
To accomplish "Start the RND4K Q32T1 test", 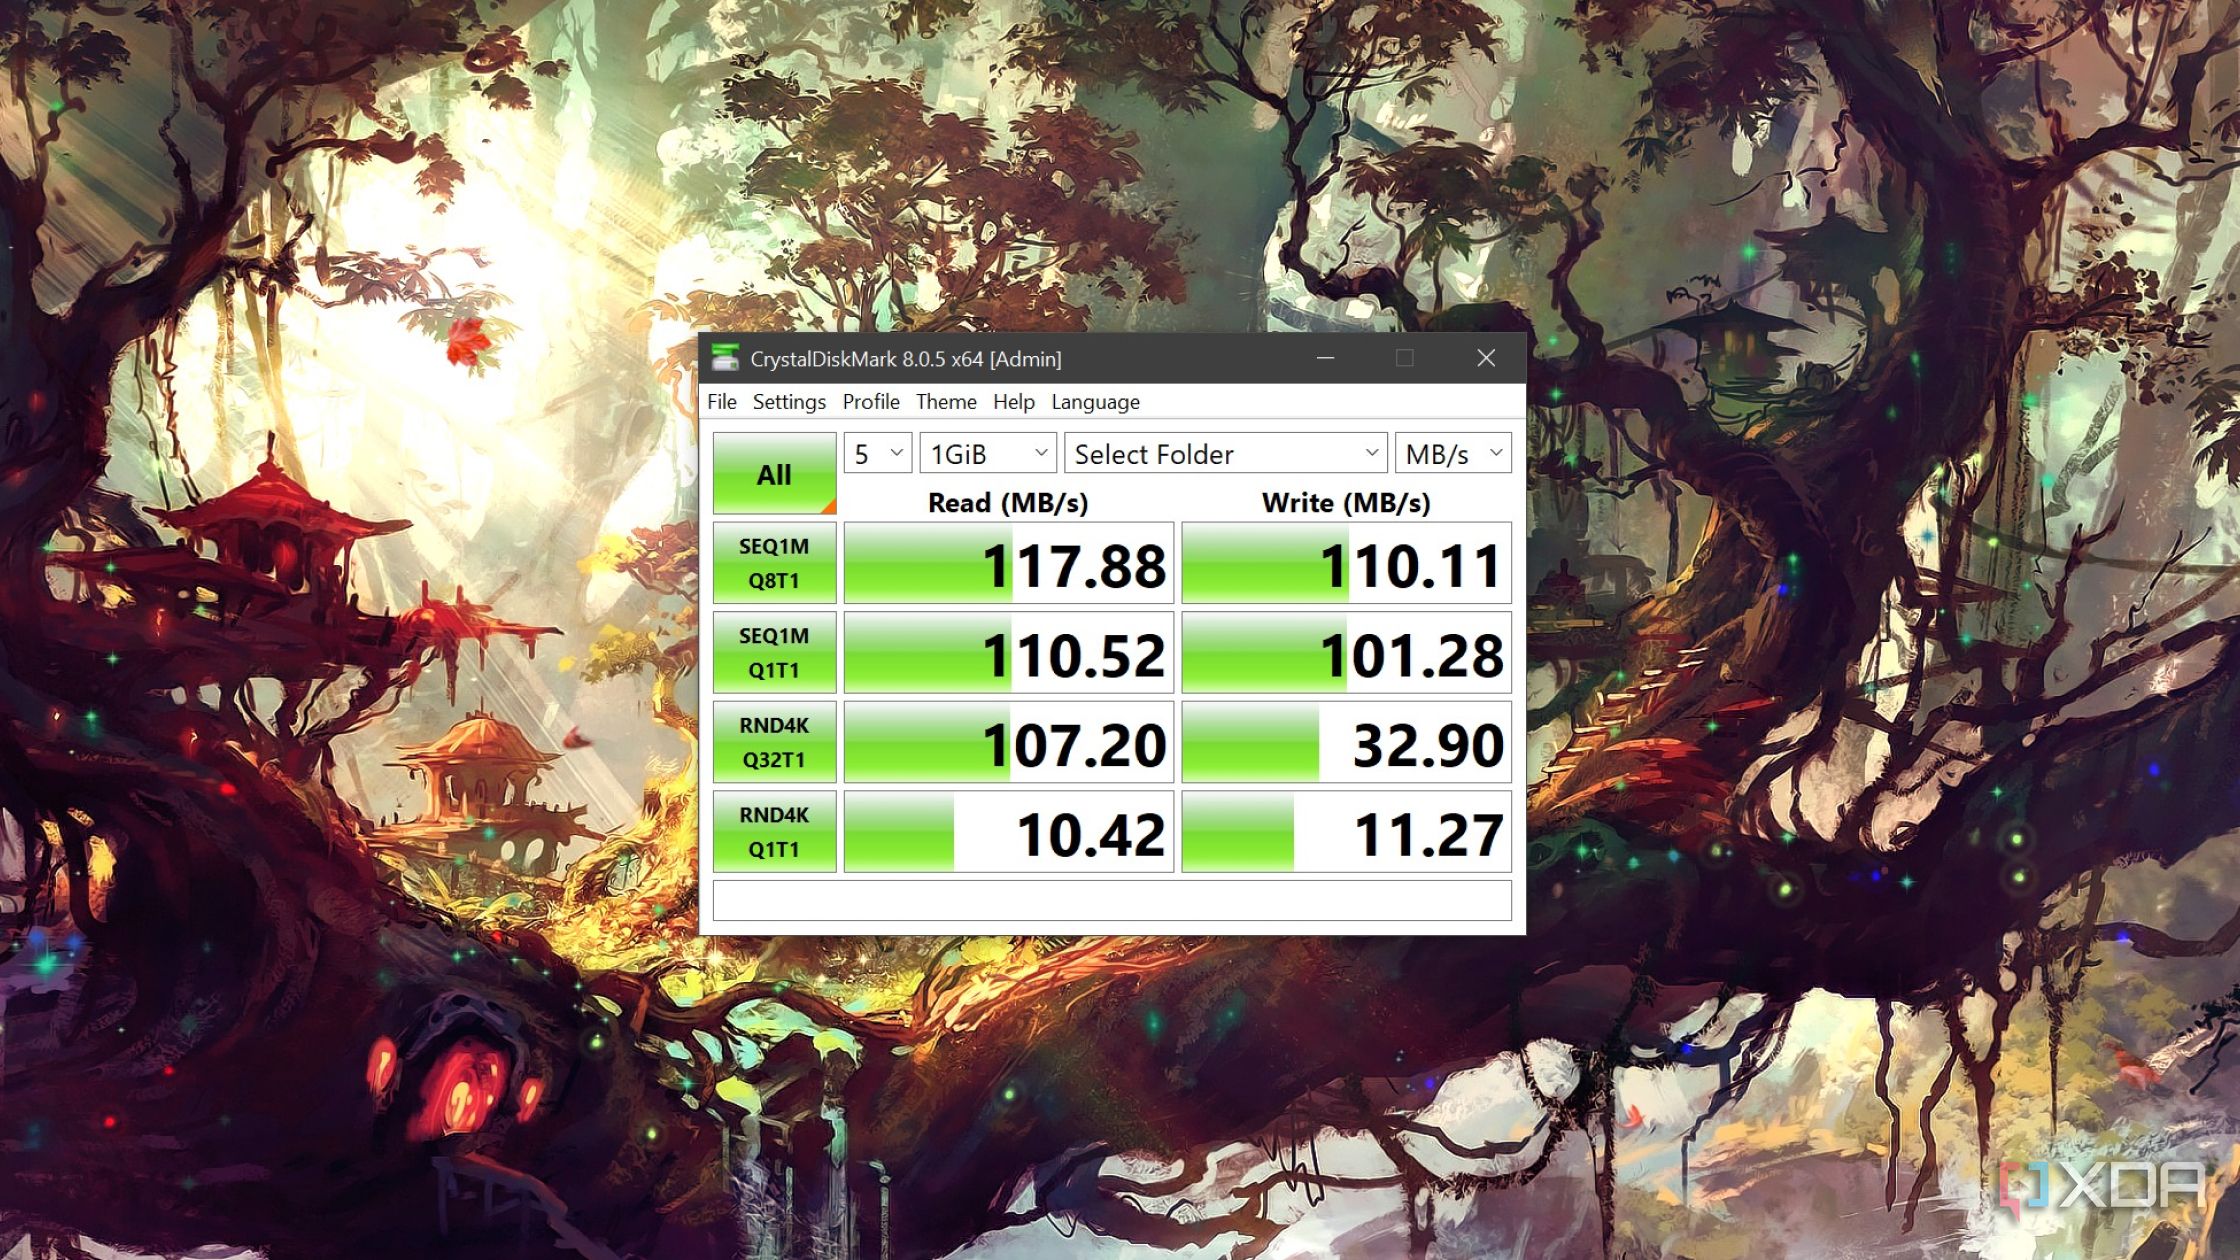I will click(x=774, y=742).
